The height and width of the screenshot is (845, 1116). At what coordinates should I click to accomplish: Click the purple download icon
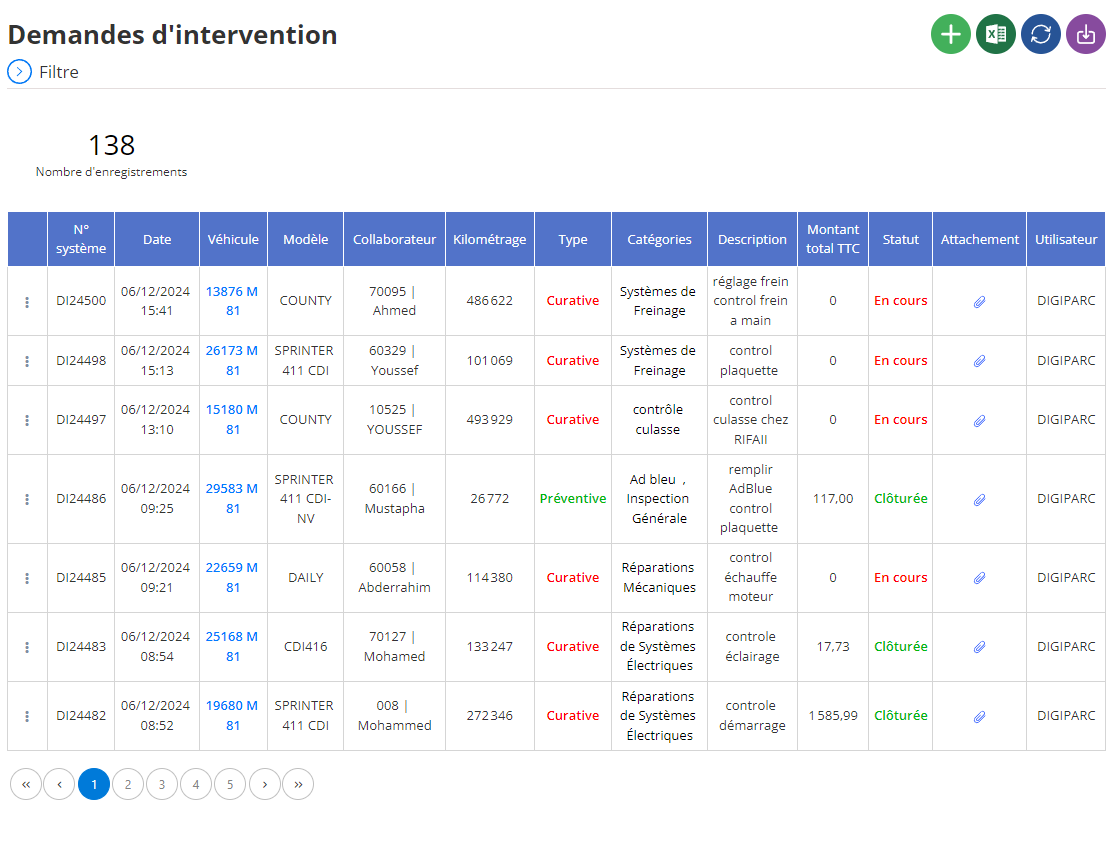[x=1085, y=34]
